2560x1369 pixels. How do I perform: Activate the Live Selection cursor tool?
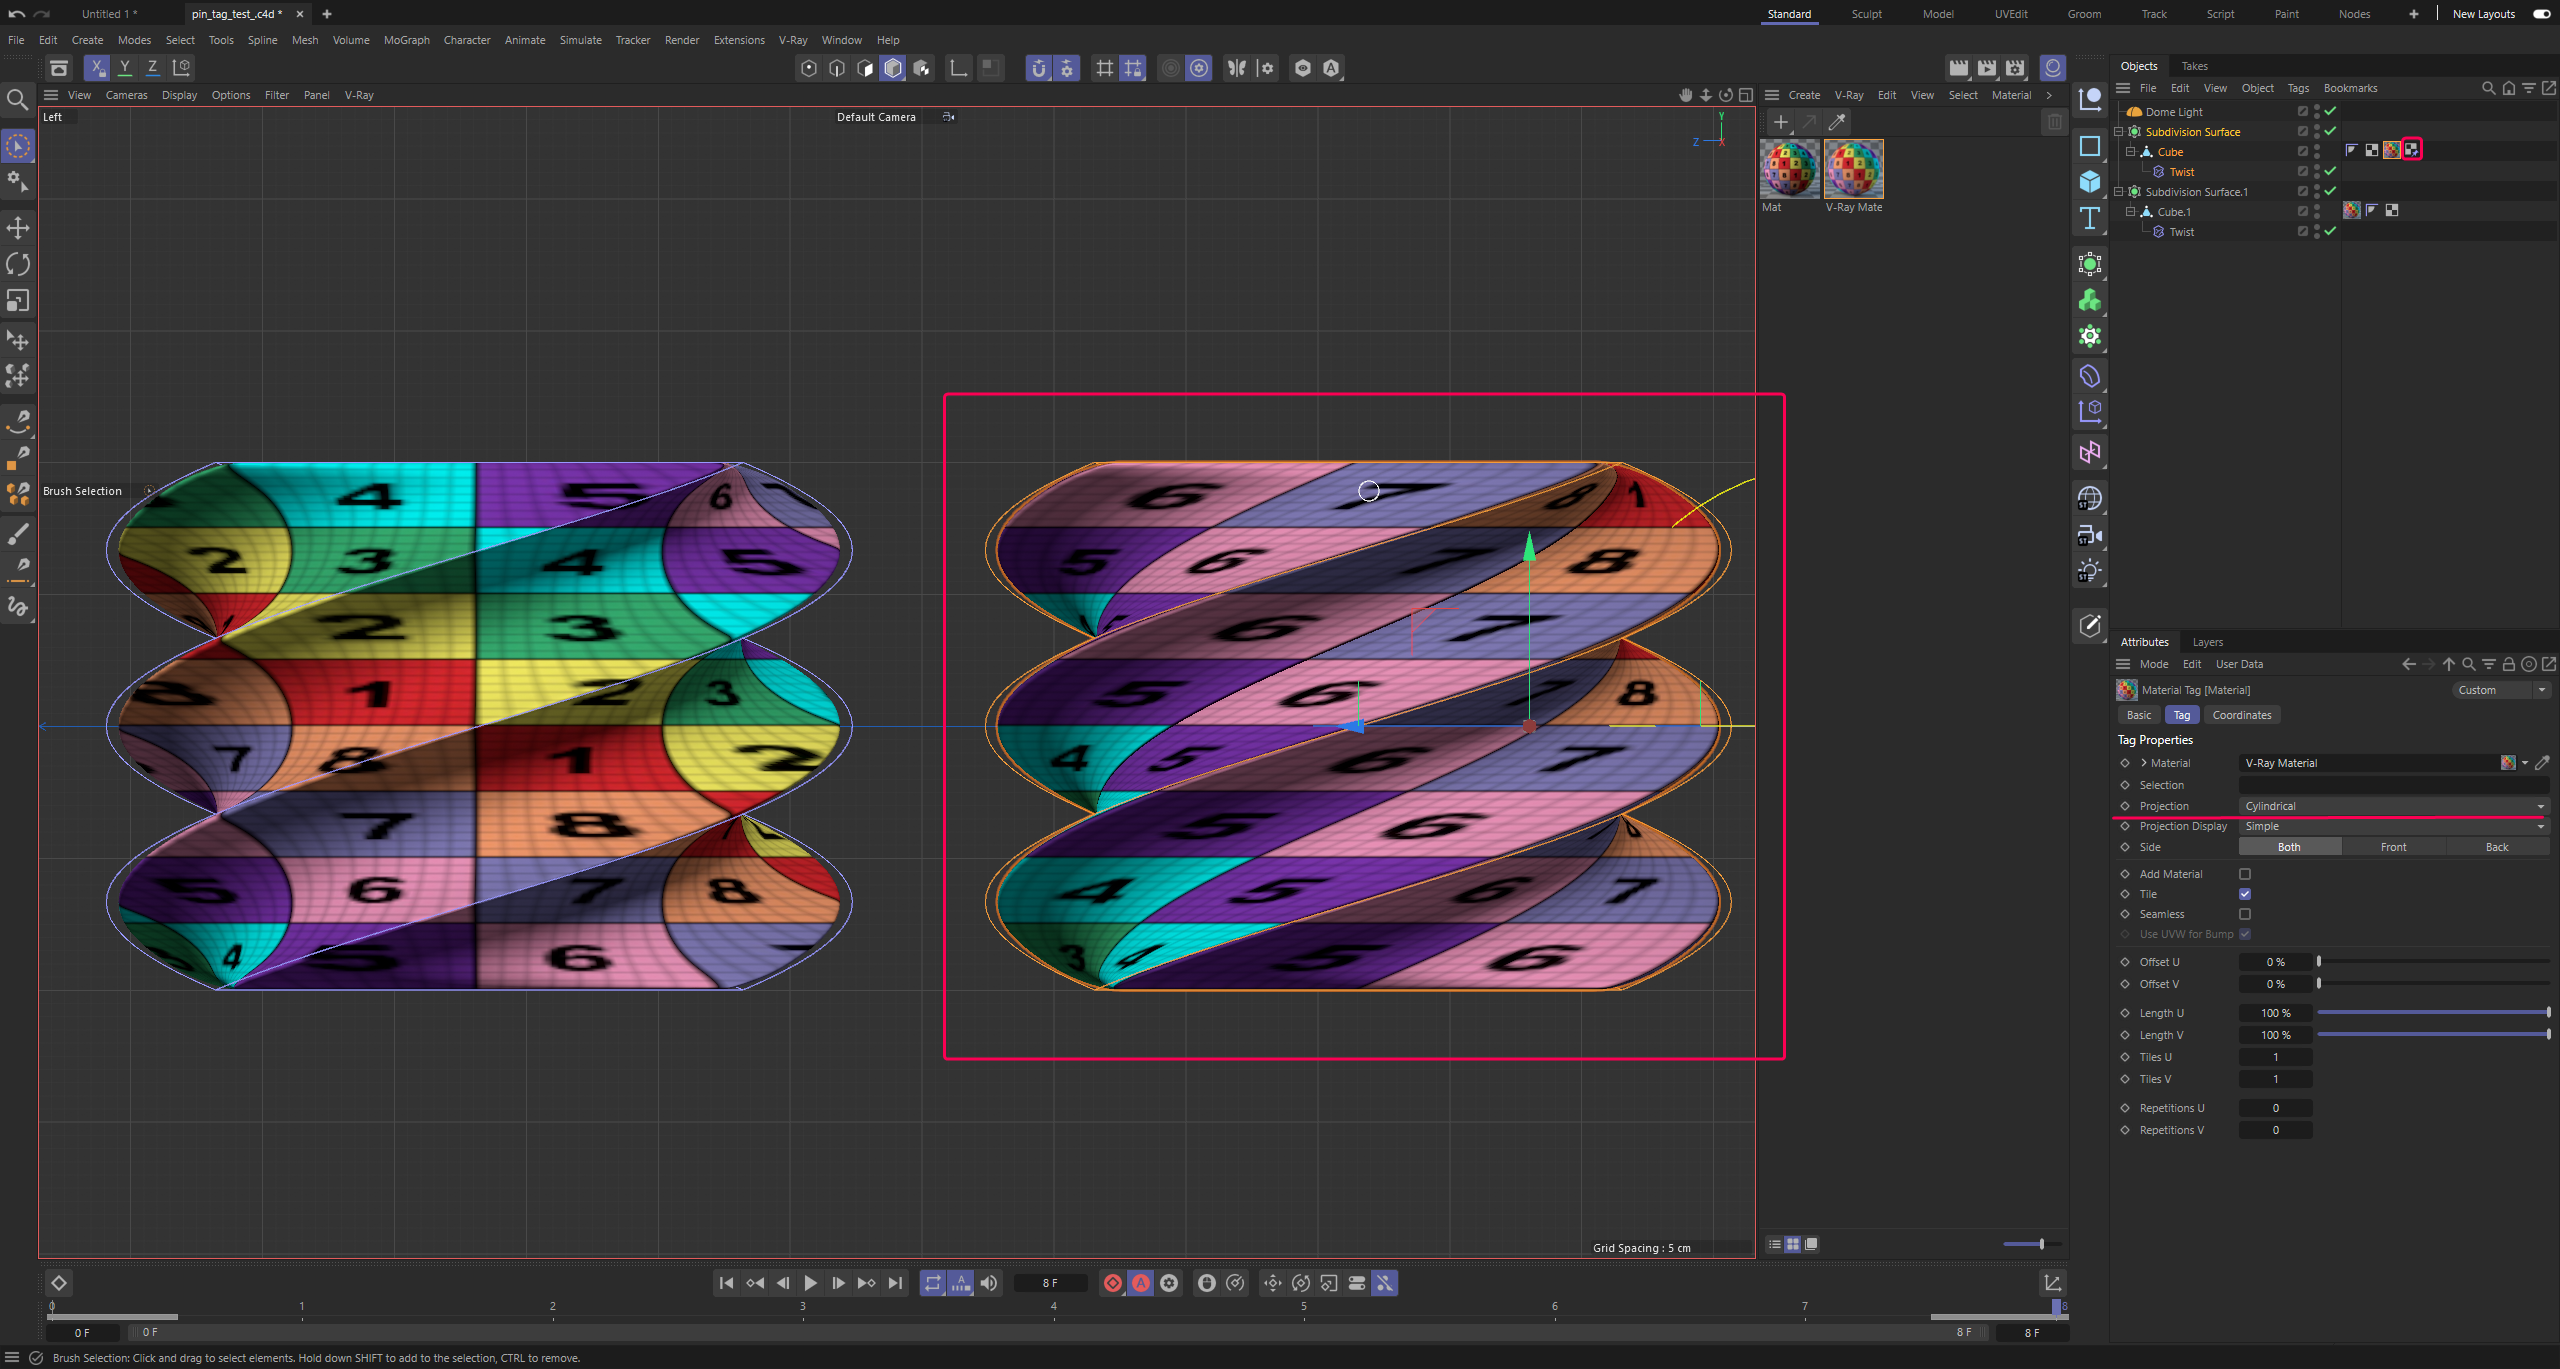18,146
